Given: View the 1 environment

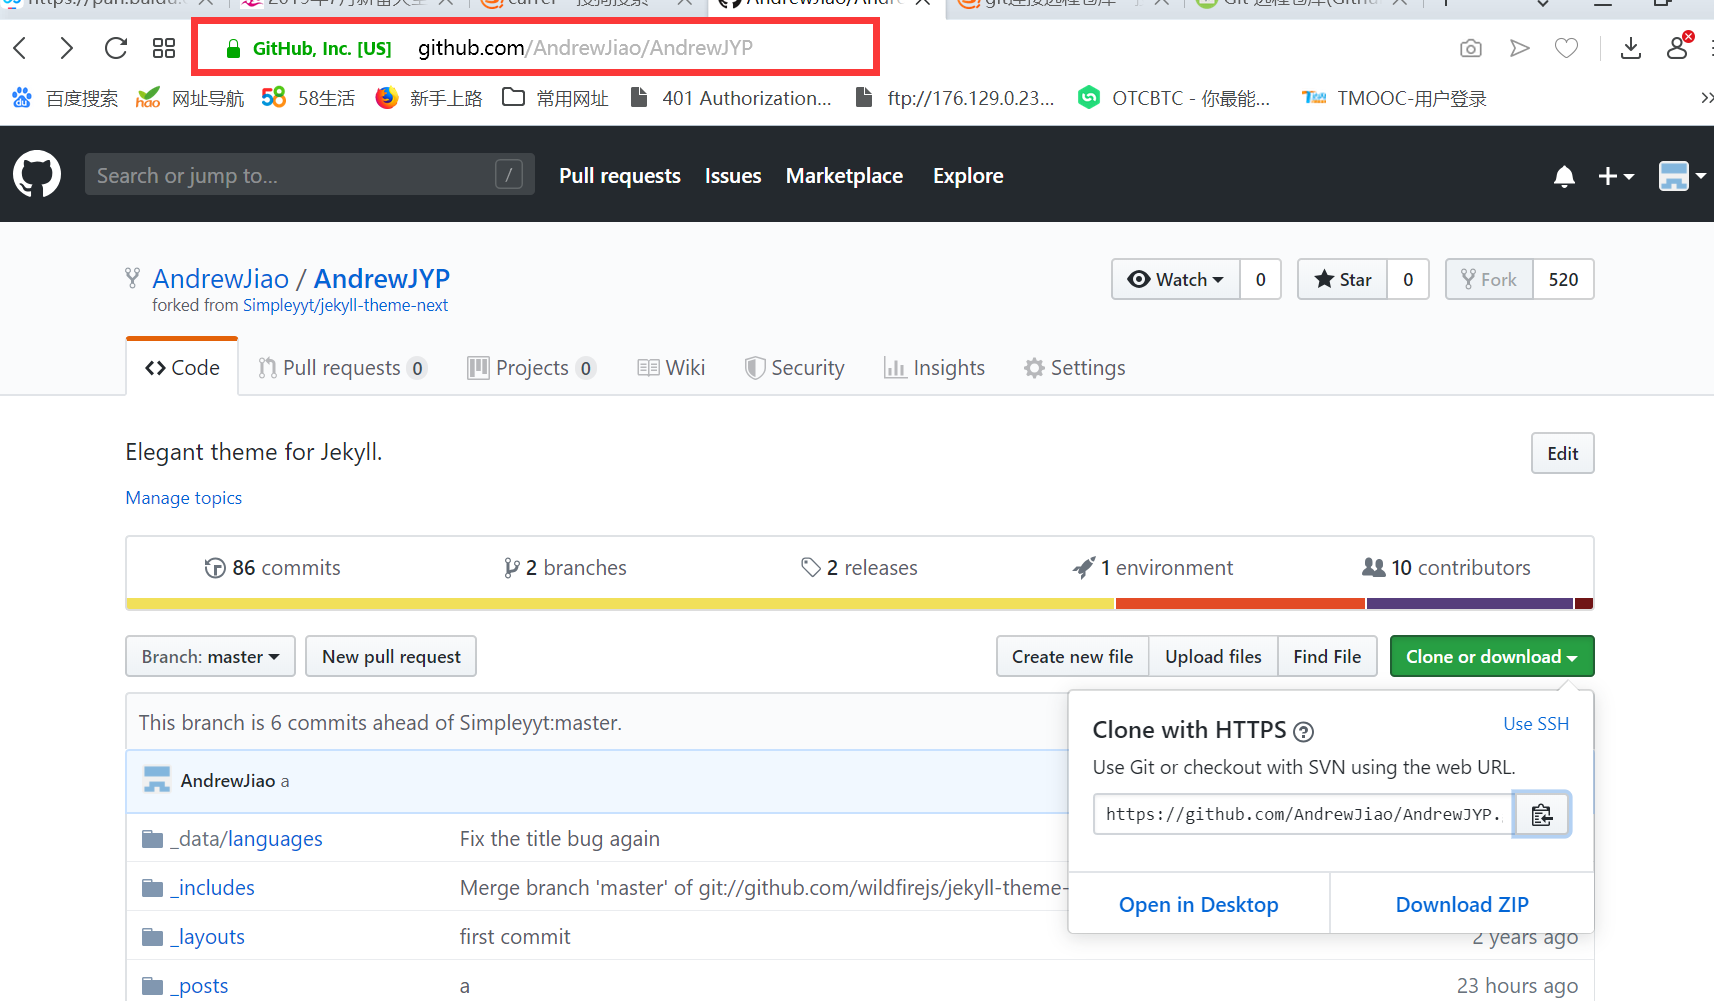Looking at the screenshot, I should [1152, 568].
